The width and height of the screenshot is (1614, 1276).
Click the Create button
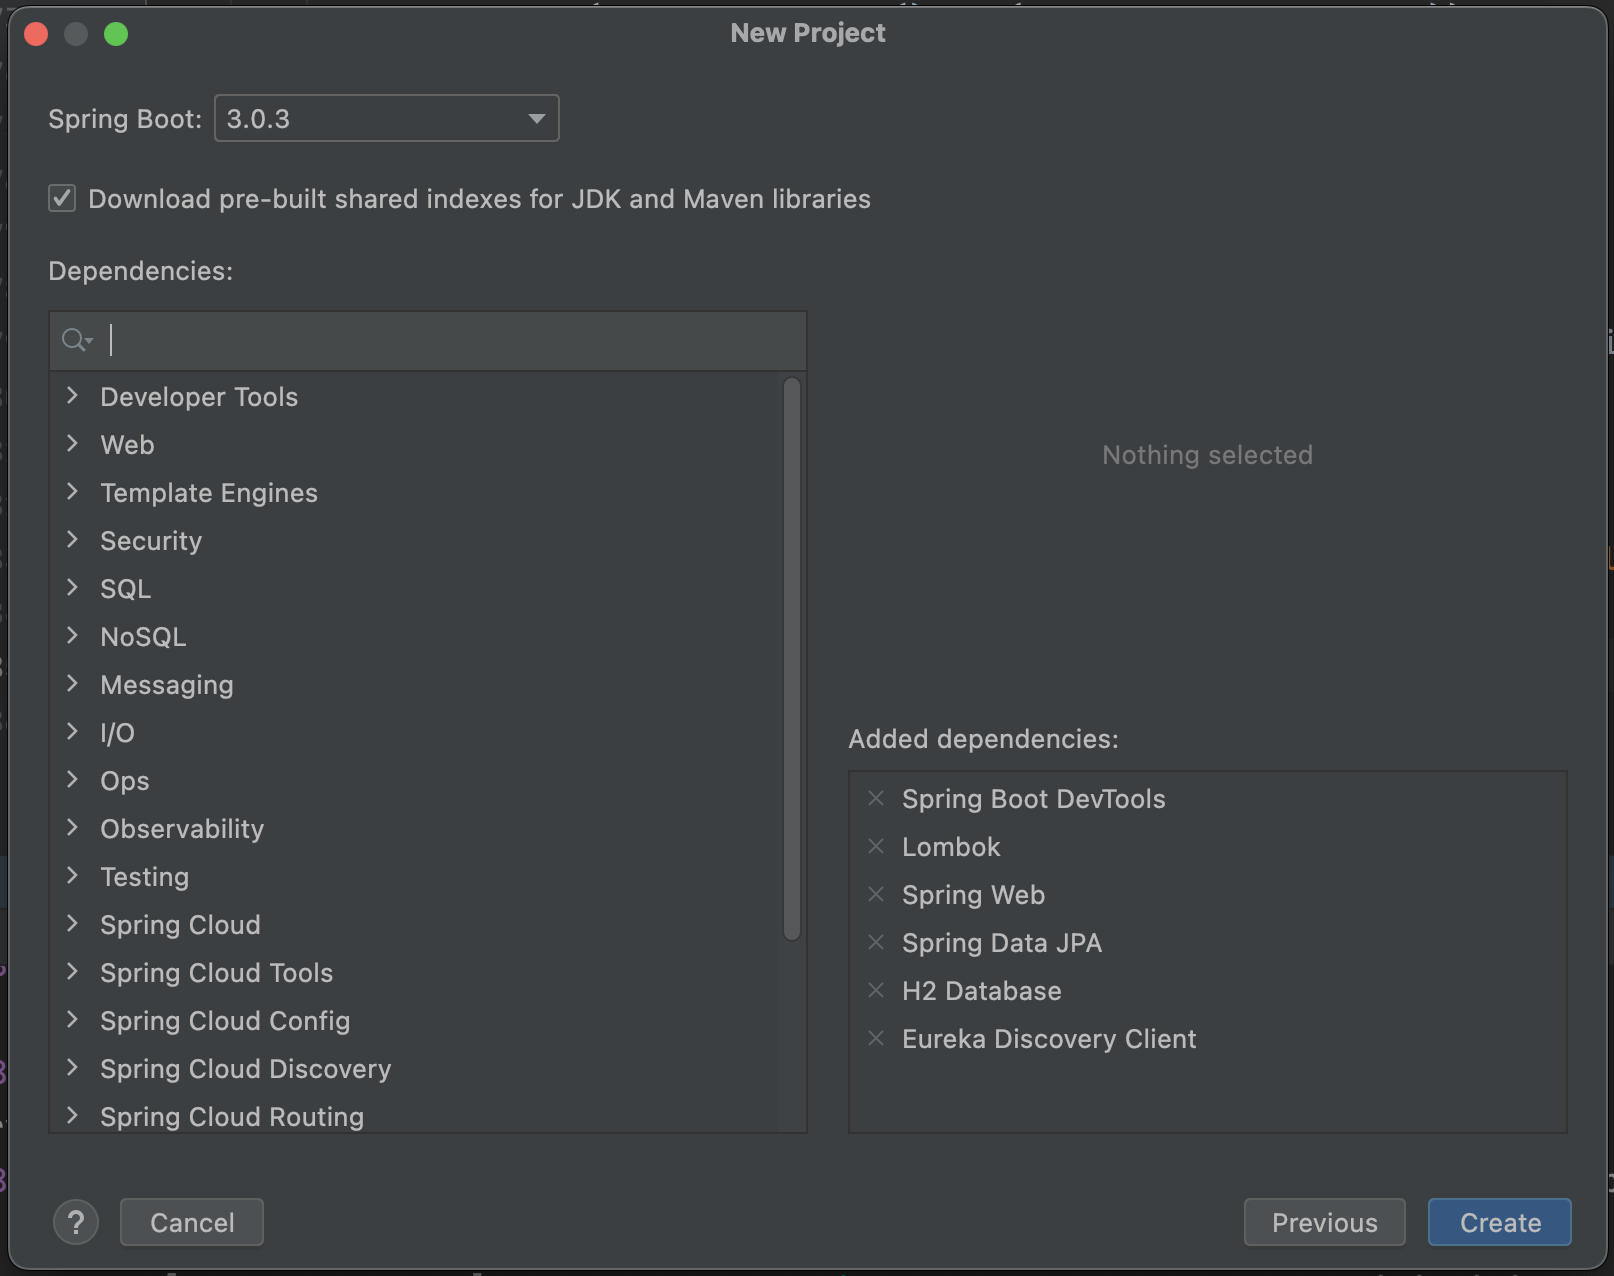(x=1500, y=1222)
